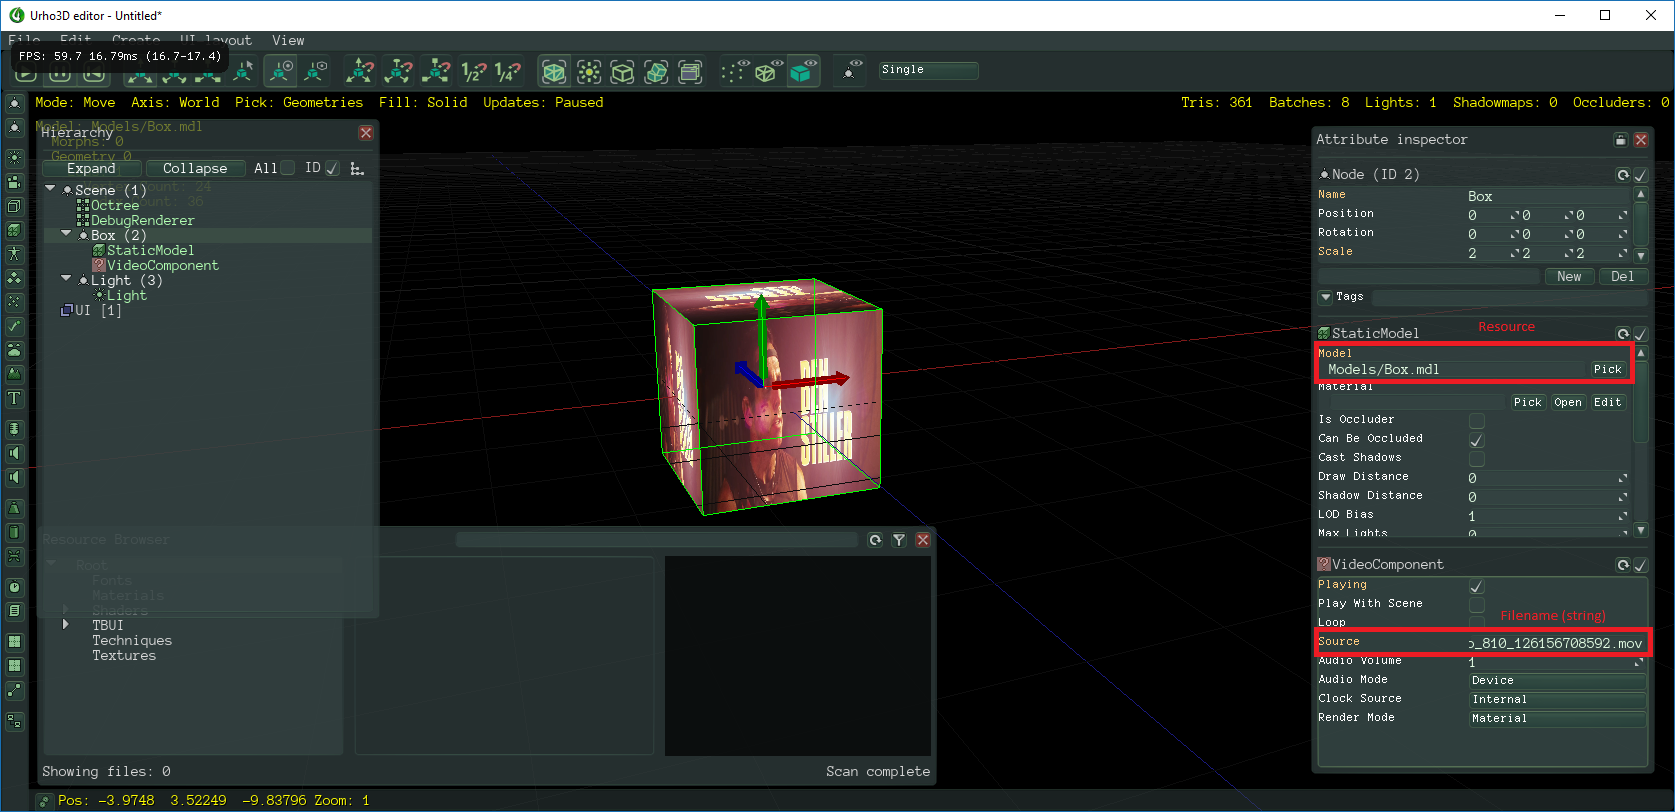Viewport: 1675px width, 812px height.
Task: Open the Audio Mode Device dropdown
Action: click(1557, 681)
